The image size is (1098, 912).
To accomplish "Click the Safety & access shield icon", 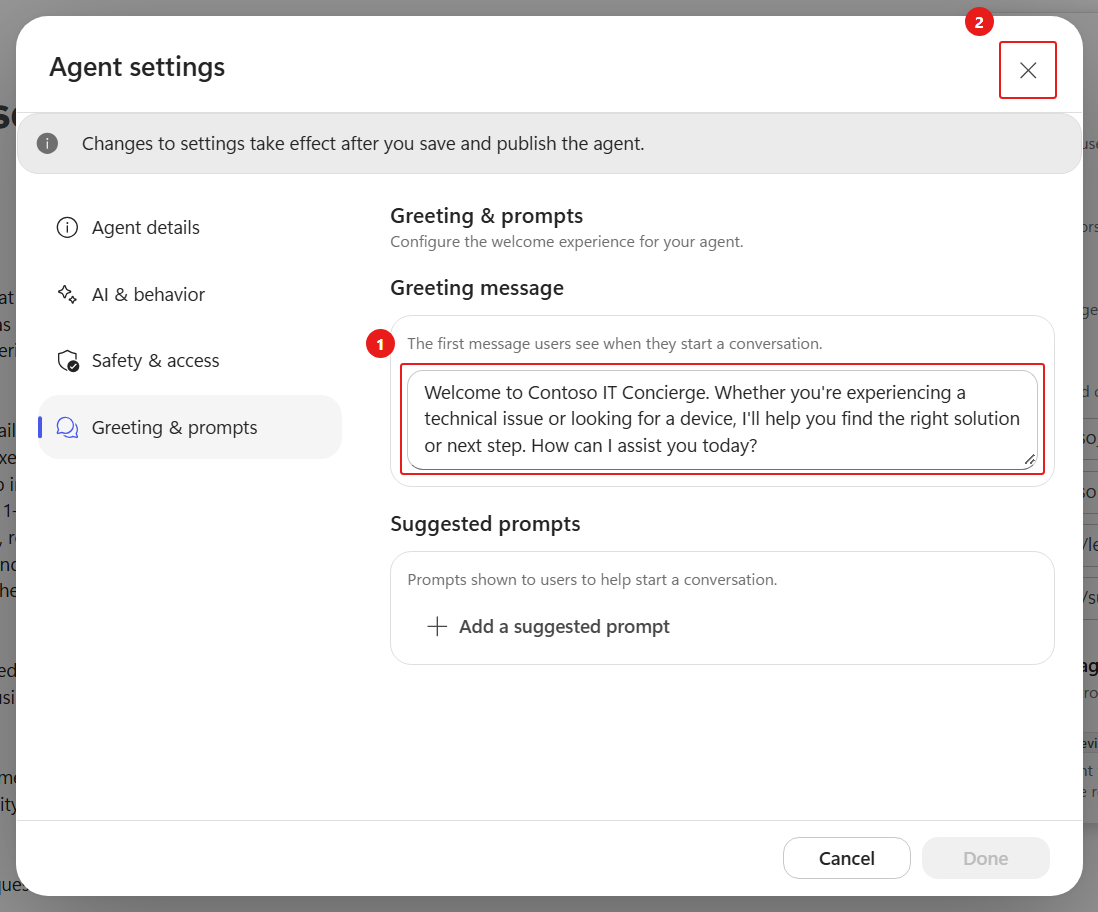I will pyautogui.click(x=67, y=361).
